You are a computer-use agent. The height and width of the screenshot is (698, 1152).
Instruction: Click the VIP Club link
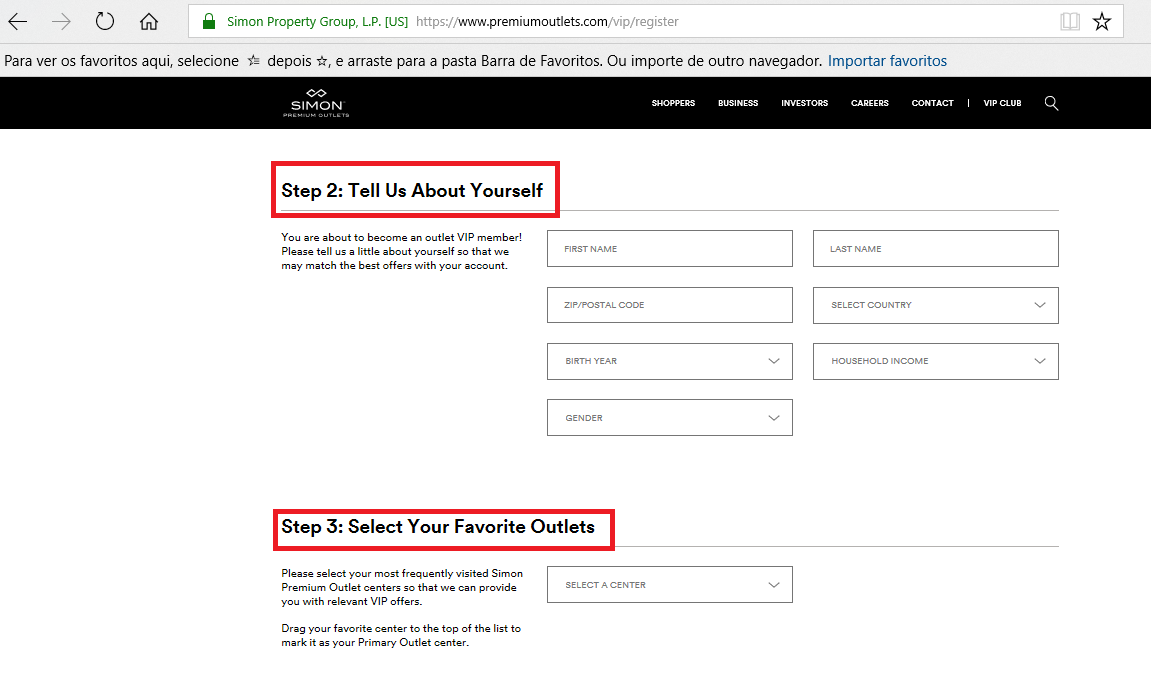tap(1002, 103)
